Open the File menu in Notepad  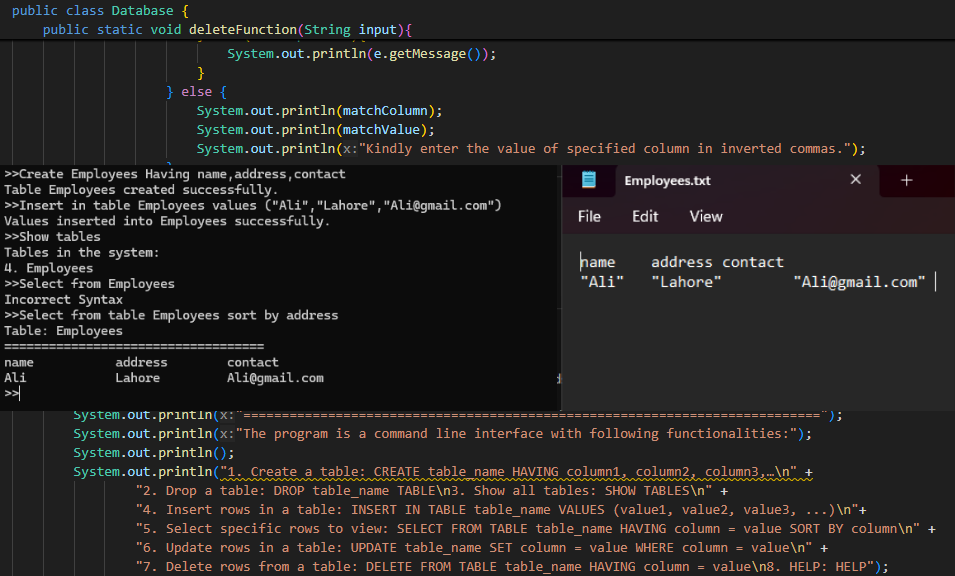[x=589, y=217]
